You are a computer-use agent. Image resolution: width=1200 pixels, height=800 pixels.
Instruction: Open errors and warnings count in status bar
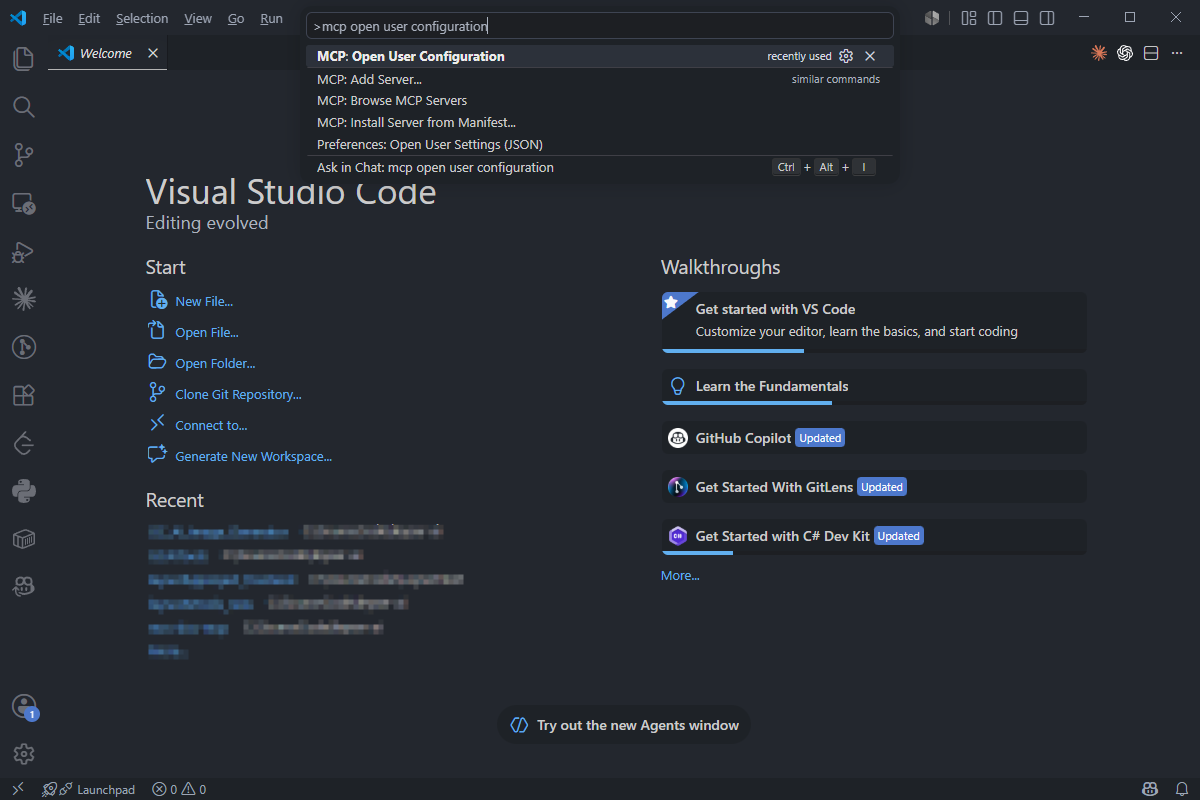[179, 789]
